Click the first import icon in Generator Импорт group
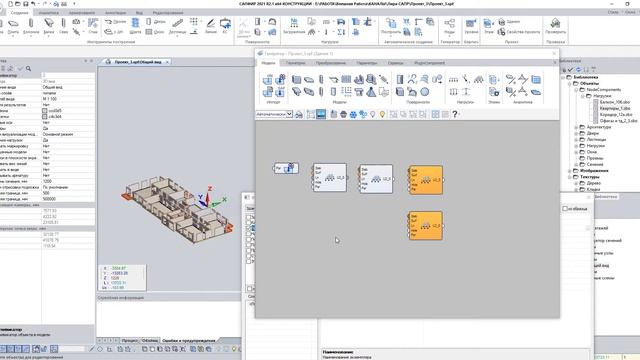Image resolution: width=640 pixels, height=360 pixels. coord(267,79)
